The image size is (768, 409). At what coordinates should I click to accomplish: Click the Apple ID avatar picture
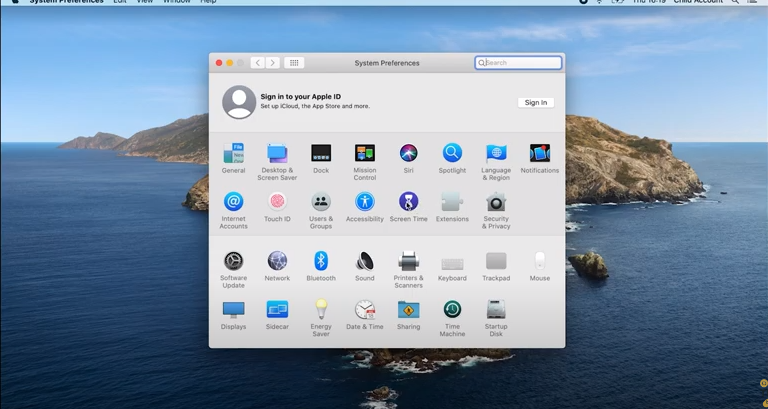click(239, 102)
